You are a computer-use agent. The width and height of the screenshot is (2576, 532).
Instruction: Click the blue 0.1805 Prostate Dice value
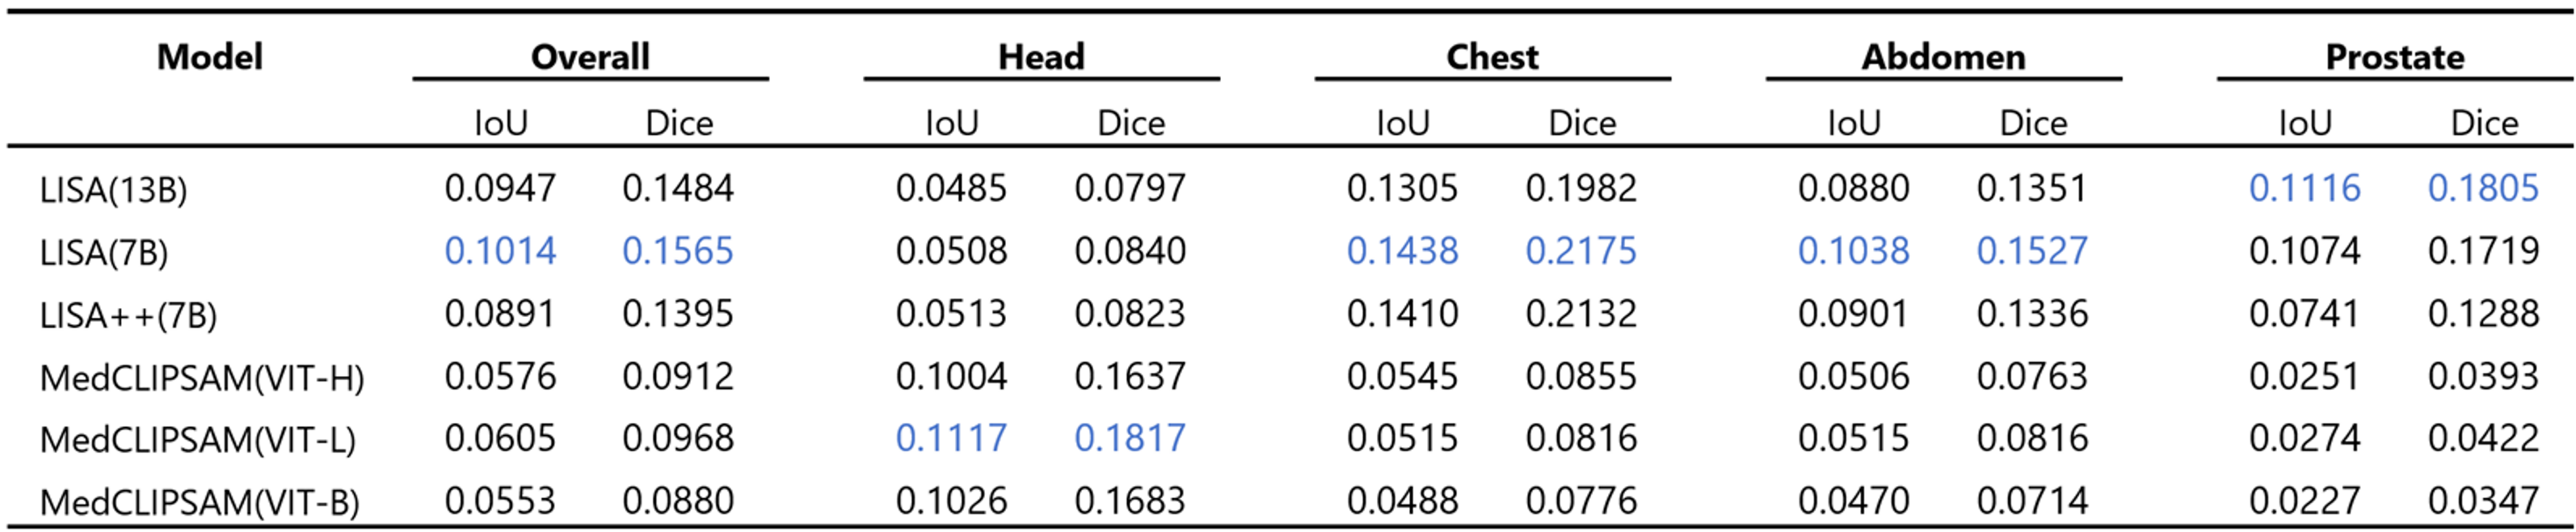[2483, 188]
